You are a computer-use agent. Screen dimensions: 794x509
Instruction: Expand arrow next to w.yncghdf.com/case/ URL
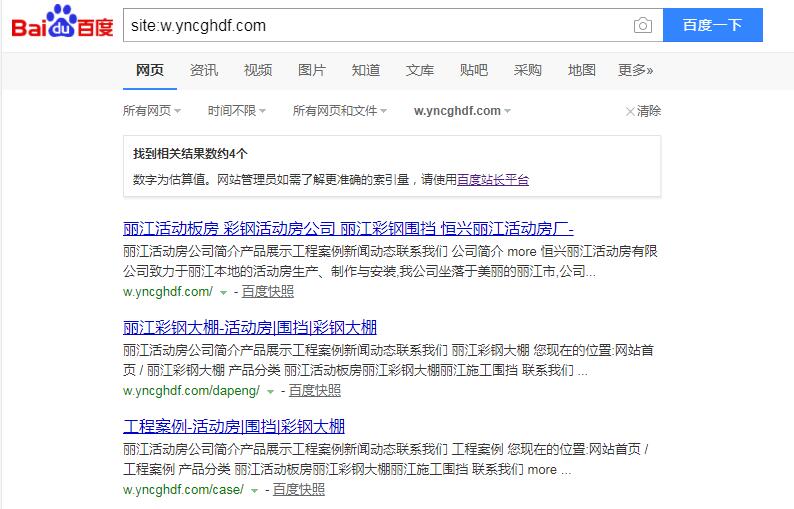point(254,490)
